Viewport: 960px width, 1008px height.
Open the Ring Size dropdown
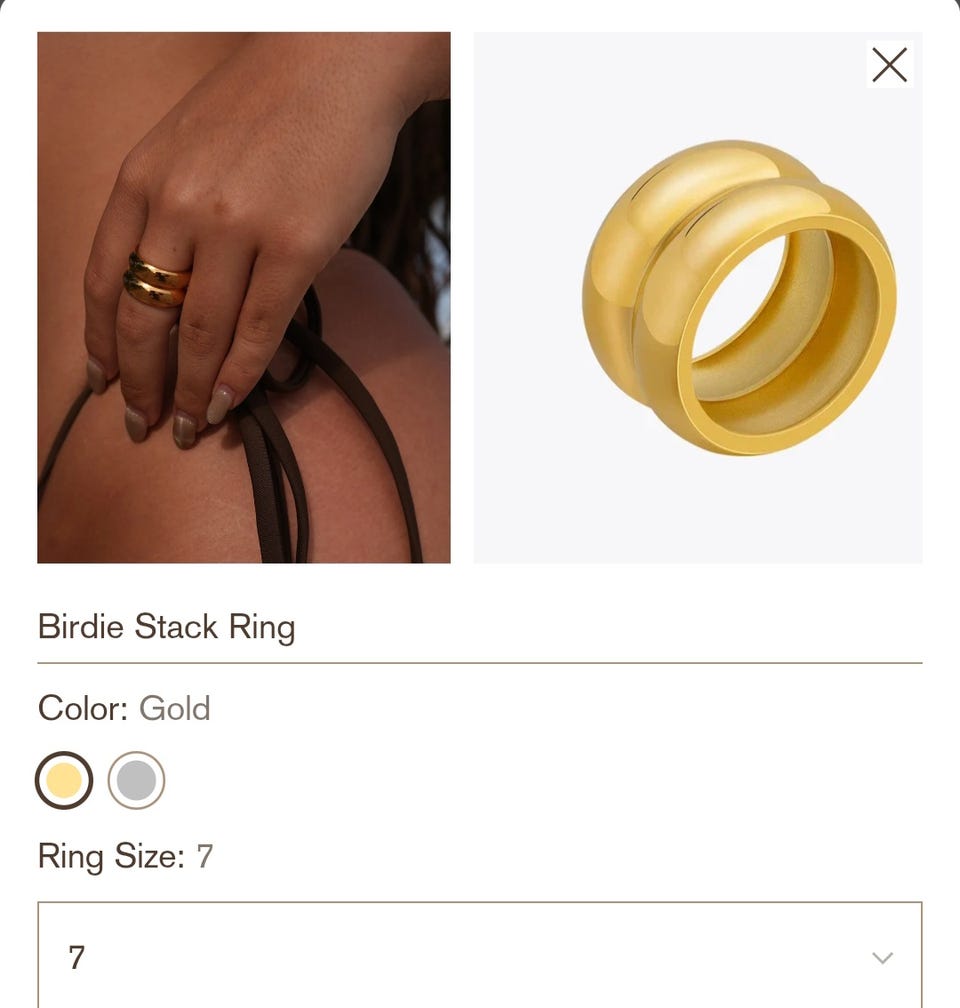[480, 955]
